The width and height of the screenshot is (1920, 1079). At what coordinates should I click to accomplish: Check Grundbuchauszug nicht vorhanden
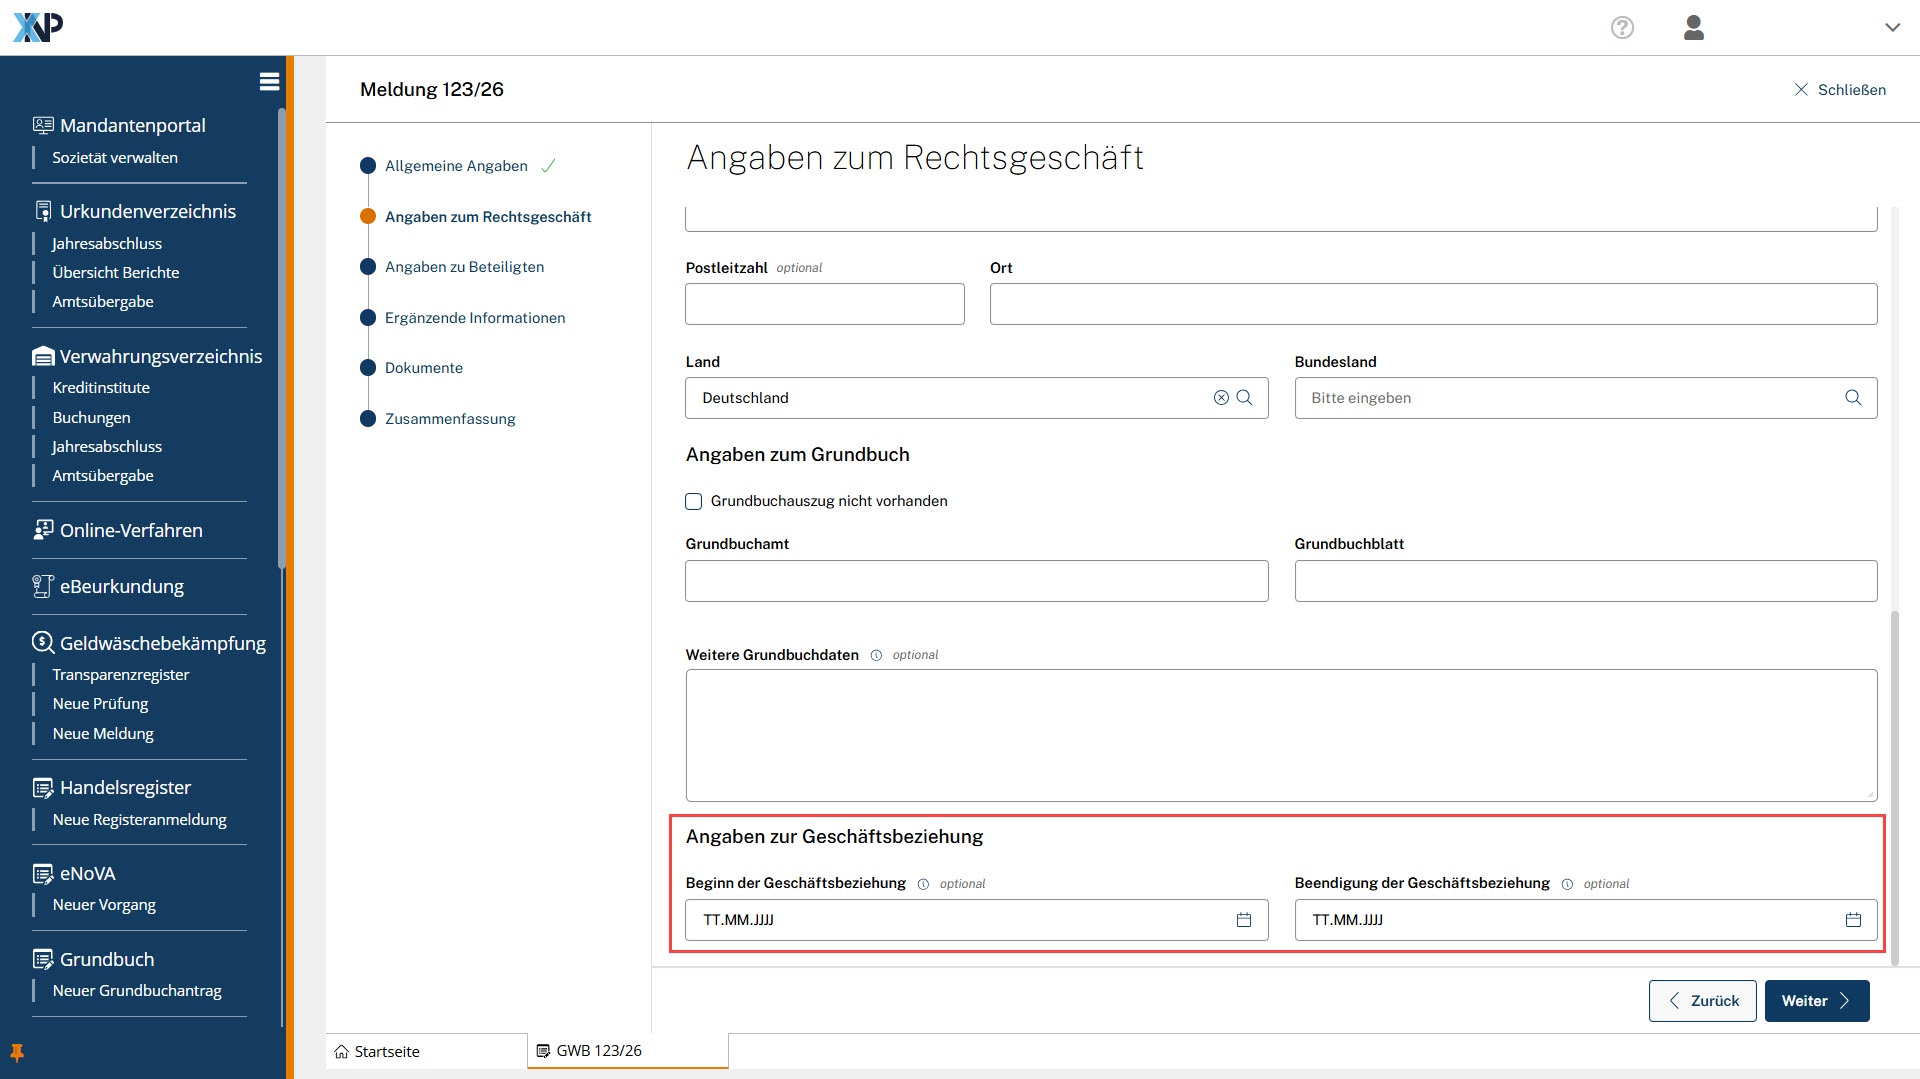click(x=694, y=502)
